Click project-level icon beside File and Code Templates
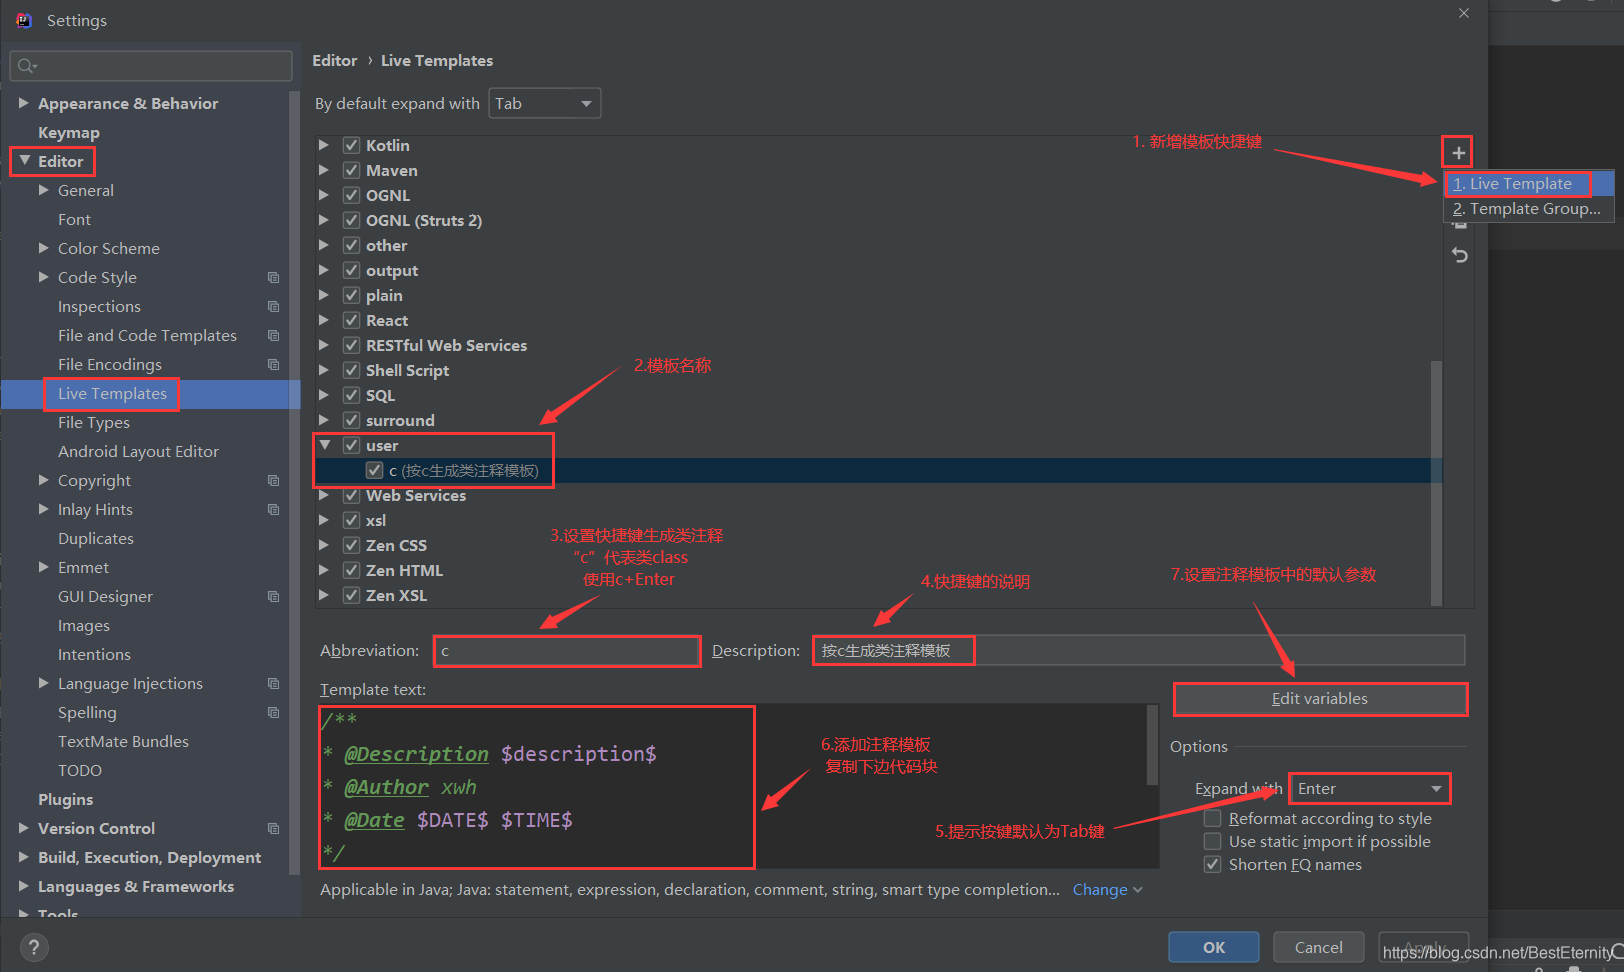Image resolution: width=1624 pixels, height=972 pixels. (x=273, y=335)
